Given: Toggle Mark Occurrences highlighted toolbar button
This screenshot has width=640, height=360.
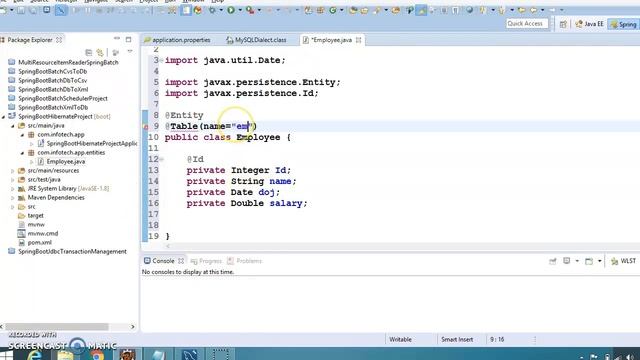Looking at the screenshot, I should (421, 10).
